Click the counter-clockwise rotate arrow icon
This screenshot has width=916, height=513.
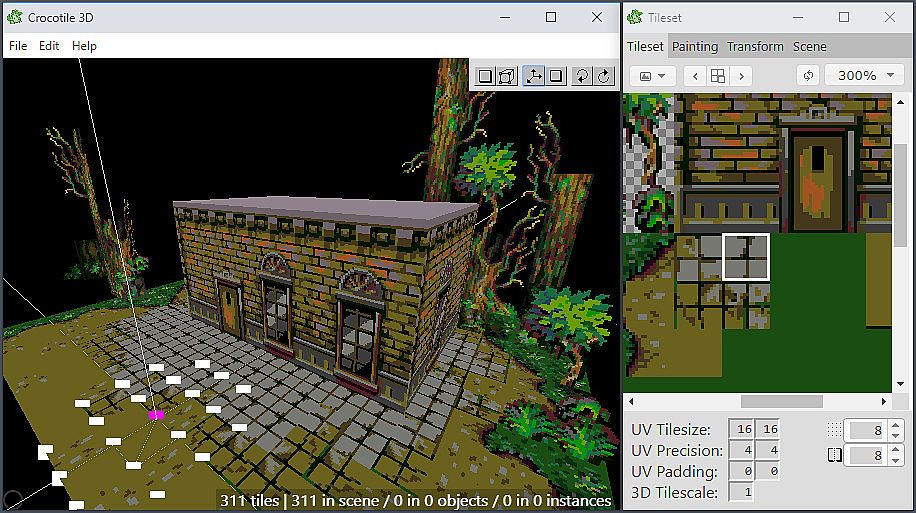tap(582, 76)
